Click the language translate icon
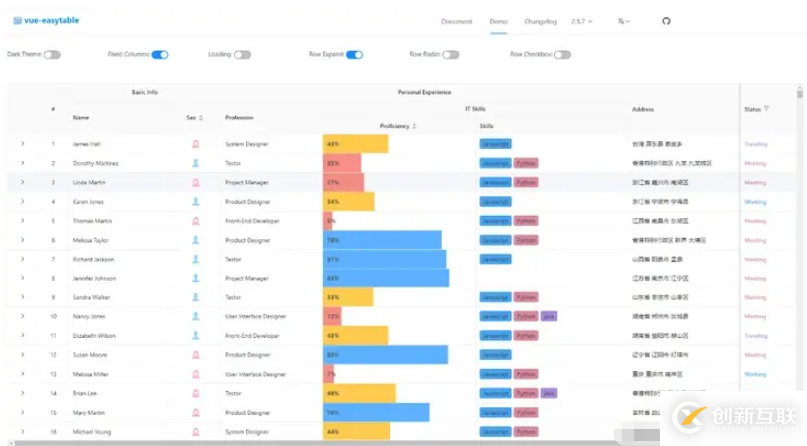807x446 pixels. (621, 21)
